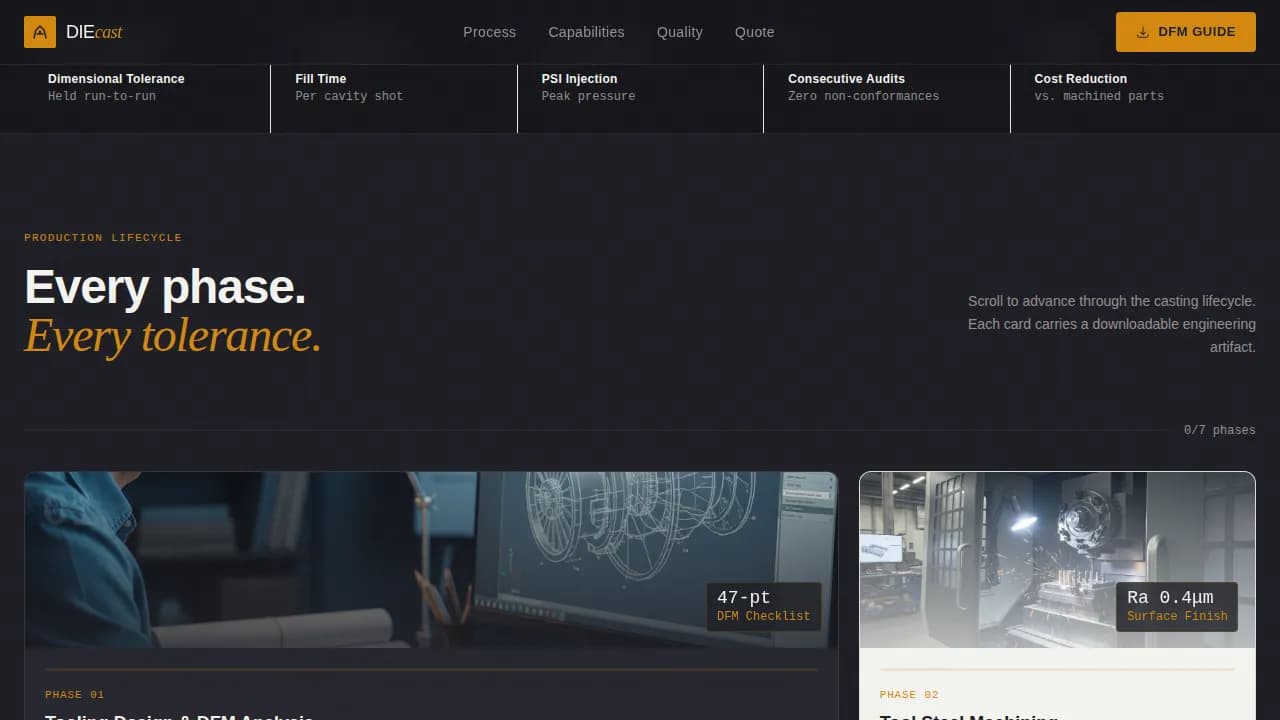Click the 0/7 phases progress indicator

[1220, 430]
